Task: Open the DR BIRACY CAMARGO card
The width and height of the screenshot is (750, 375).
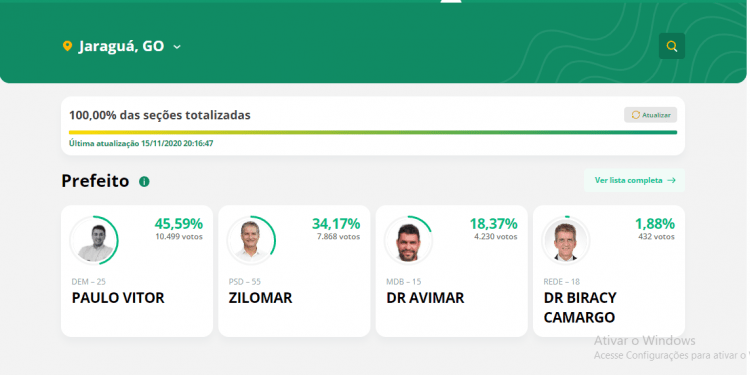Action: (609, 271)
